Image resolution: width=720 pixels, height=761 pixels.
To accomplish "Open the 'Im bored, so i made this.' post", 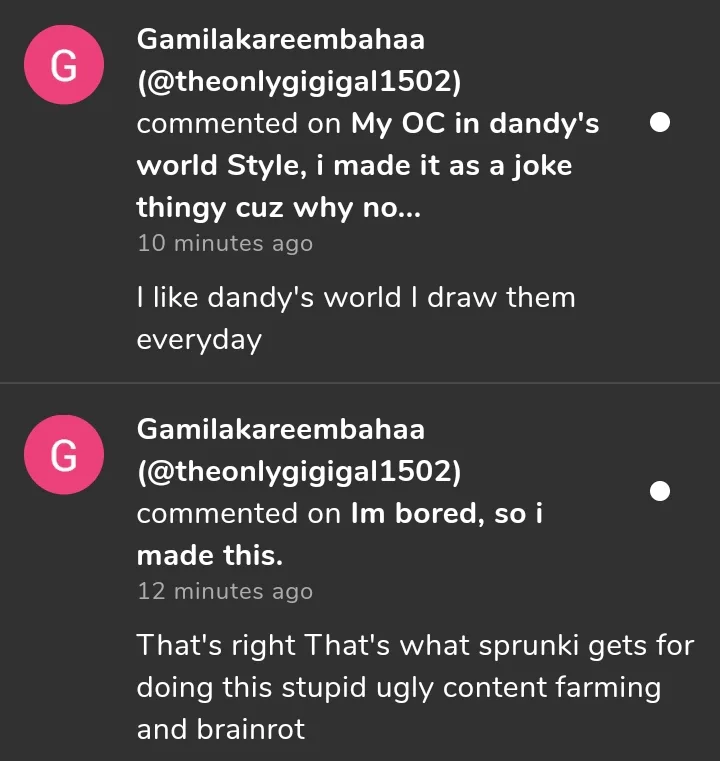I will [x=446, y=514].
